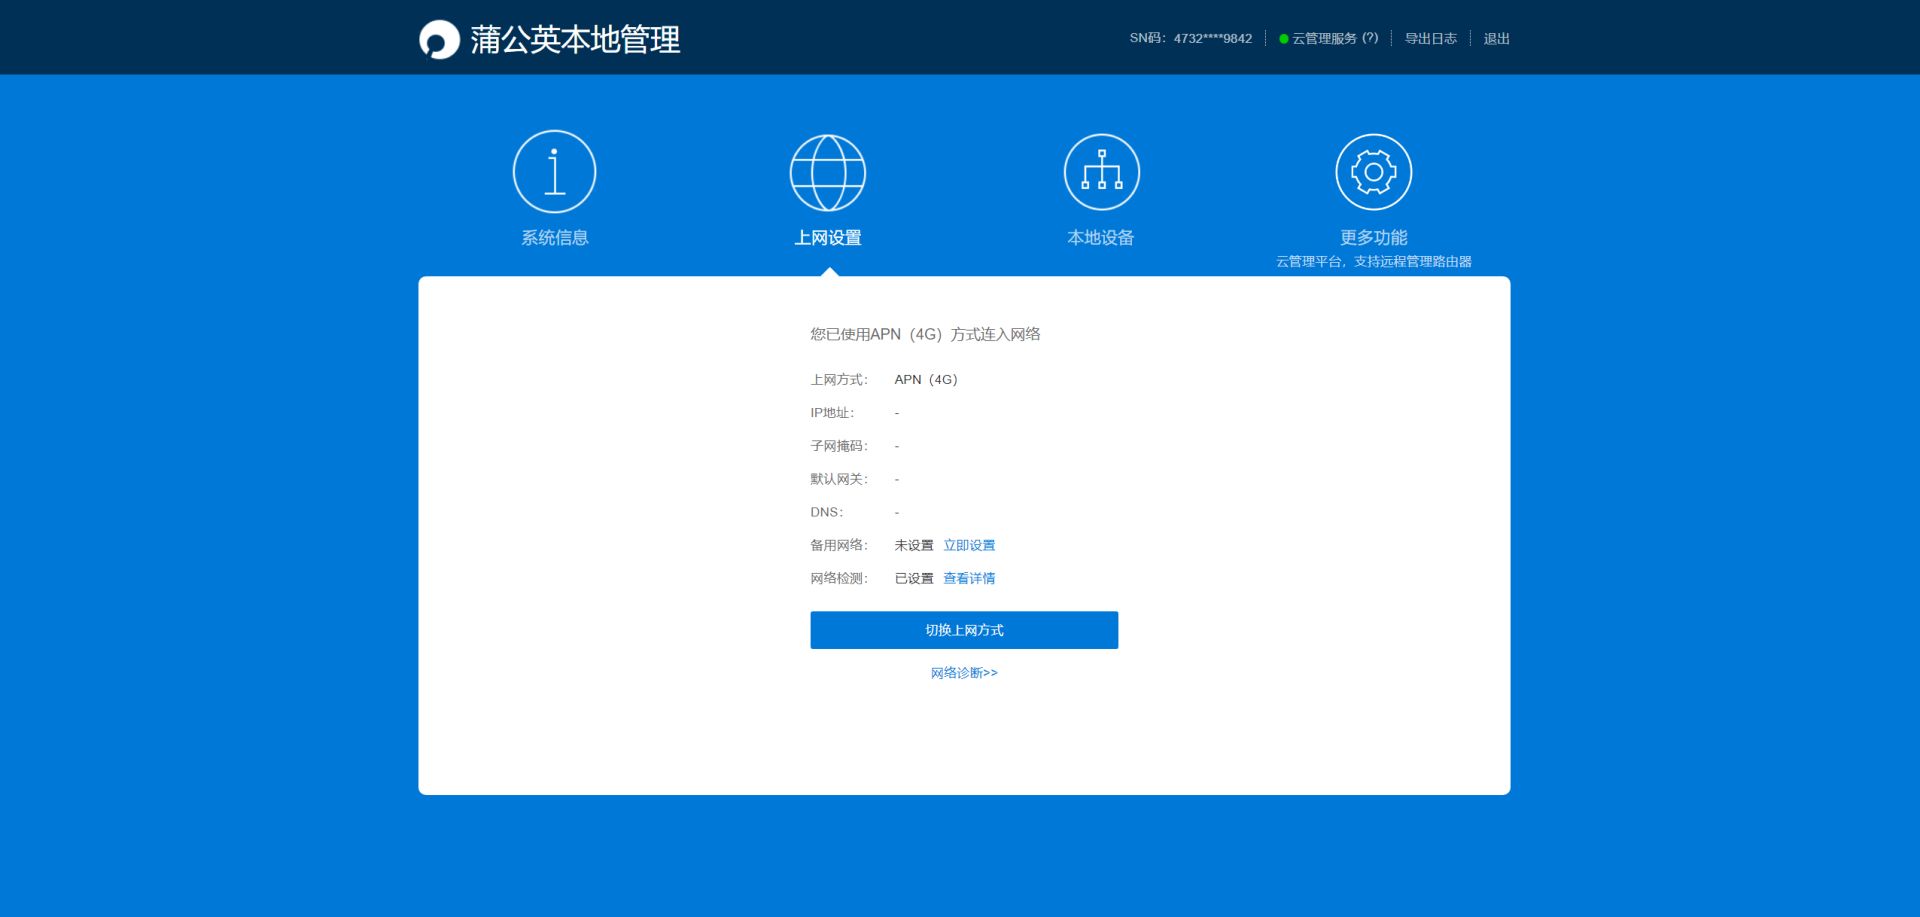Open the 更多功能 tab label
This screenshot has height=917, width=1920.
click(1373, 238)
